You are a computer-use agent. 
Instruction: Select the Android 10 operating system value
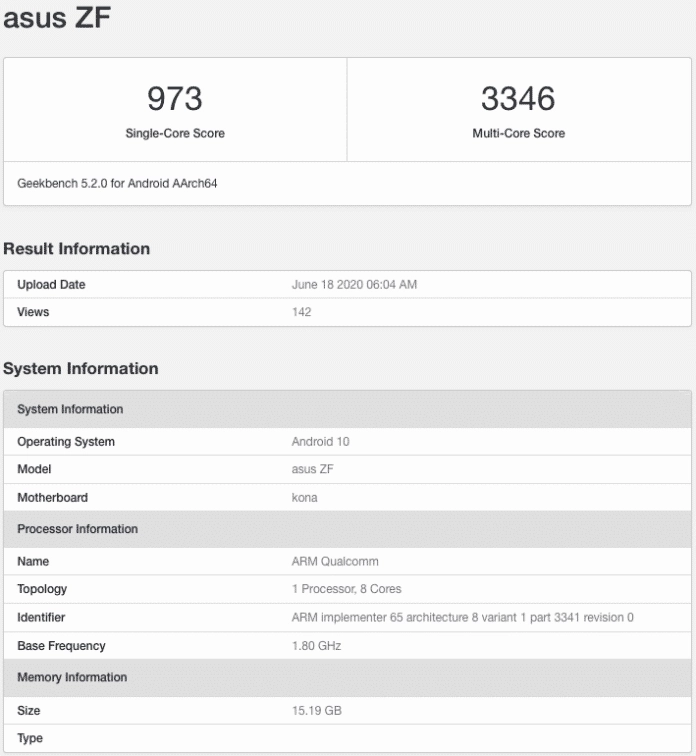[320, 441]
